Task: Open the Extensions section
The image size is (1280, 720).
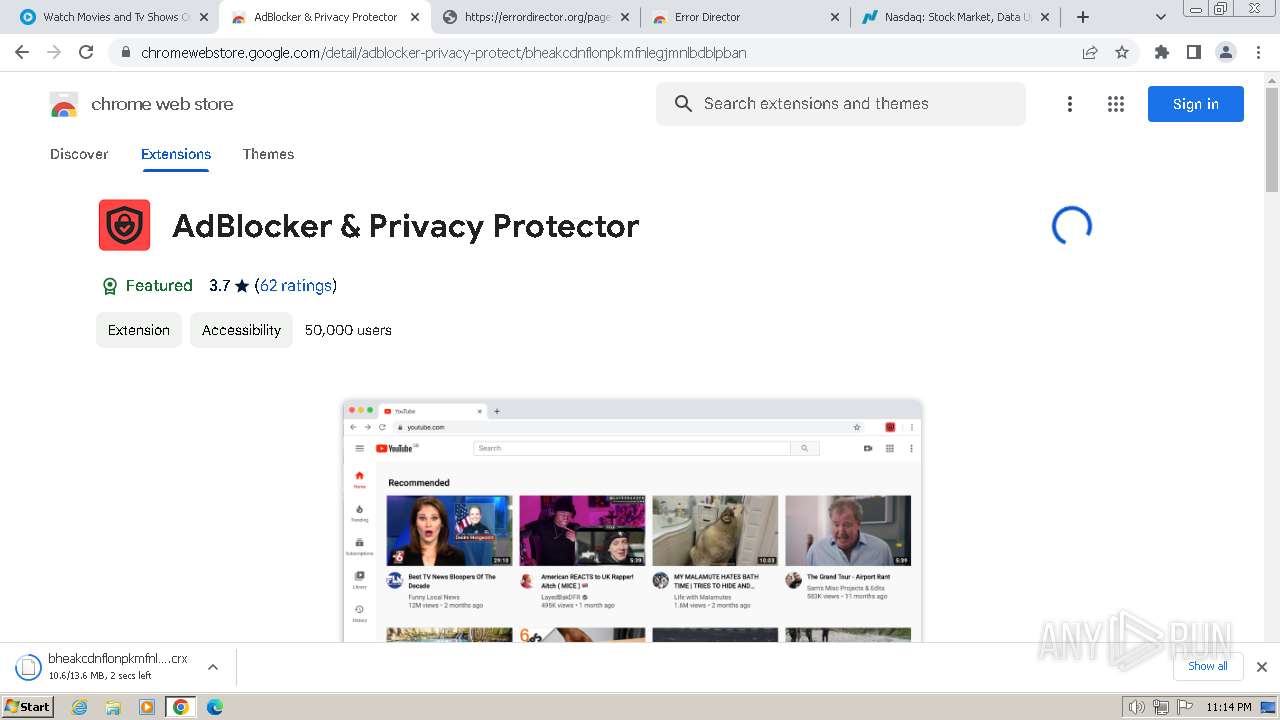Action: [x=176, y=154]
